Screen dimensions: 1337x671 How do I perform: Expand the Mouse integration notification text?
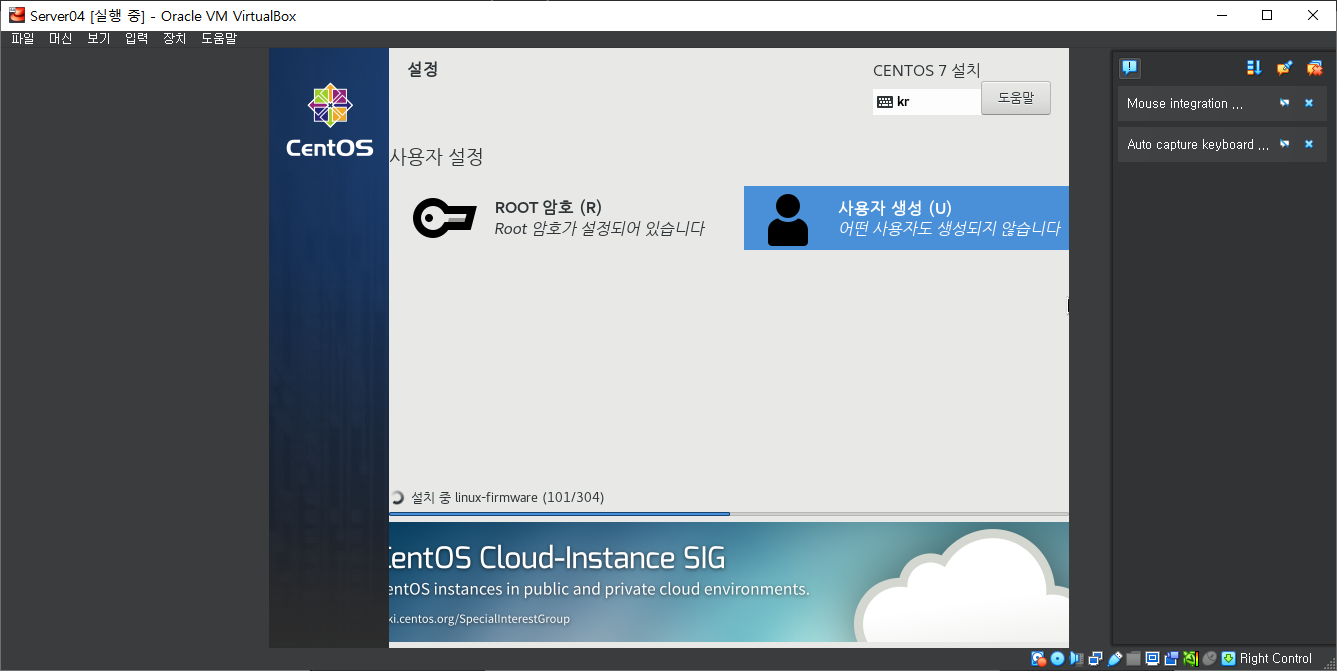coord(1185,103)
